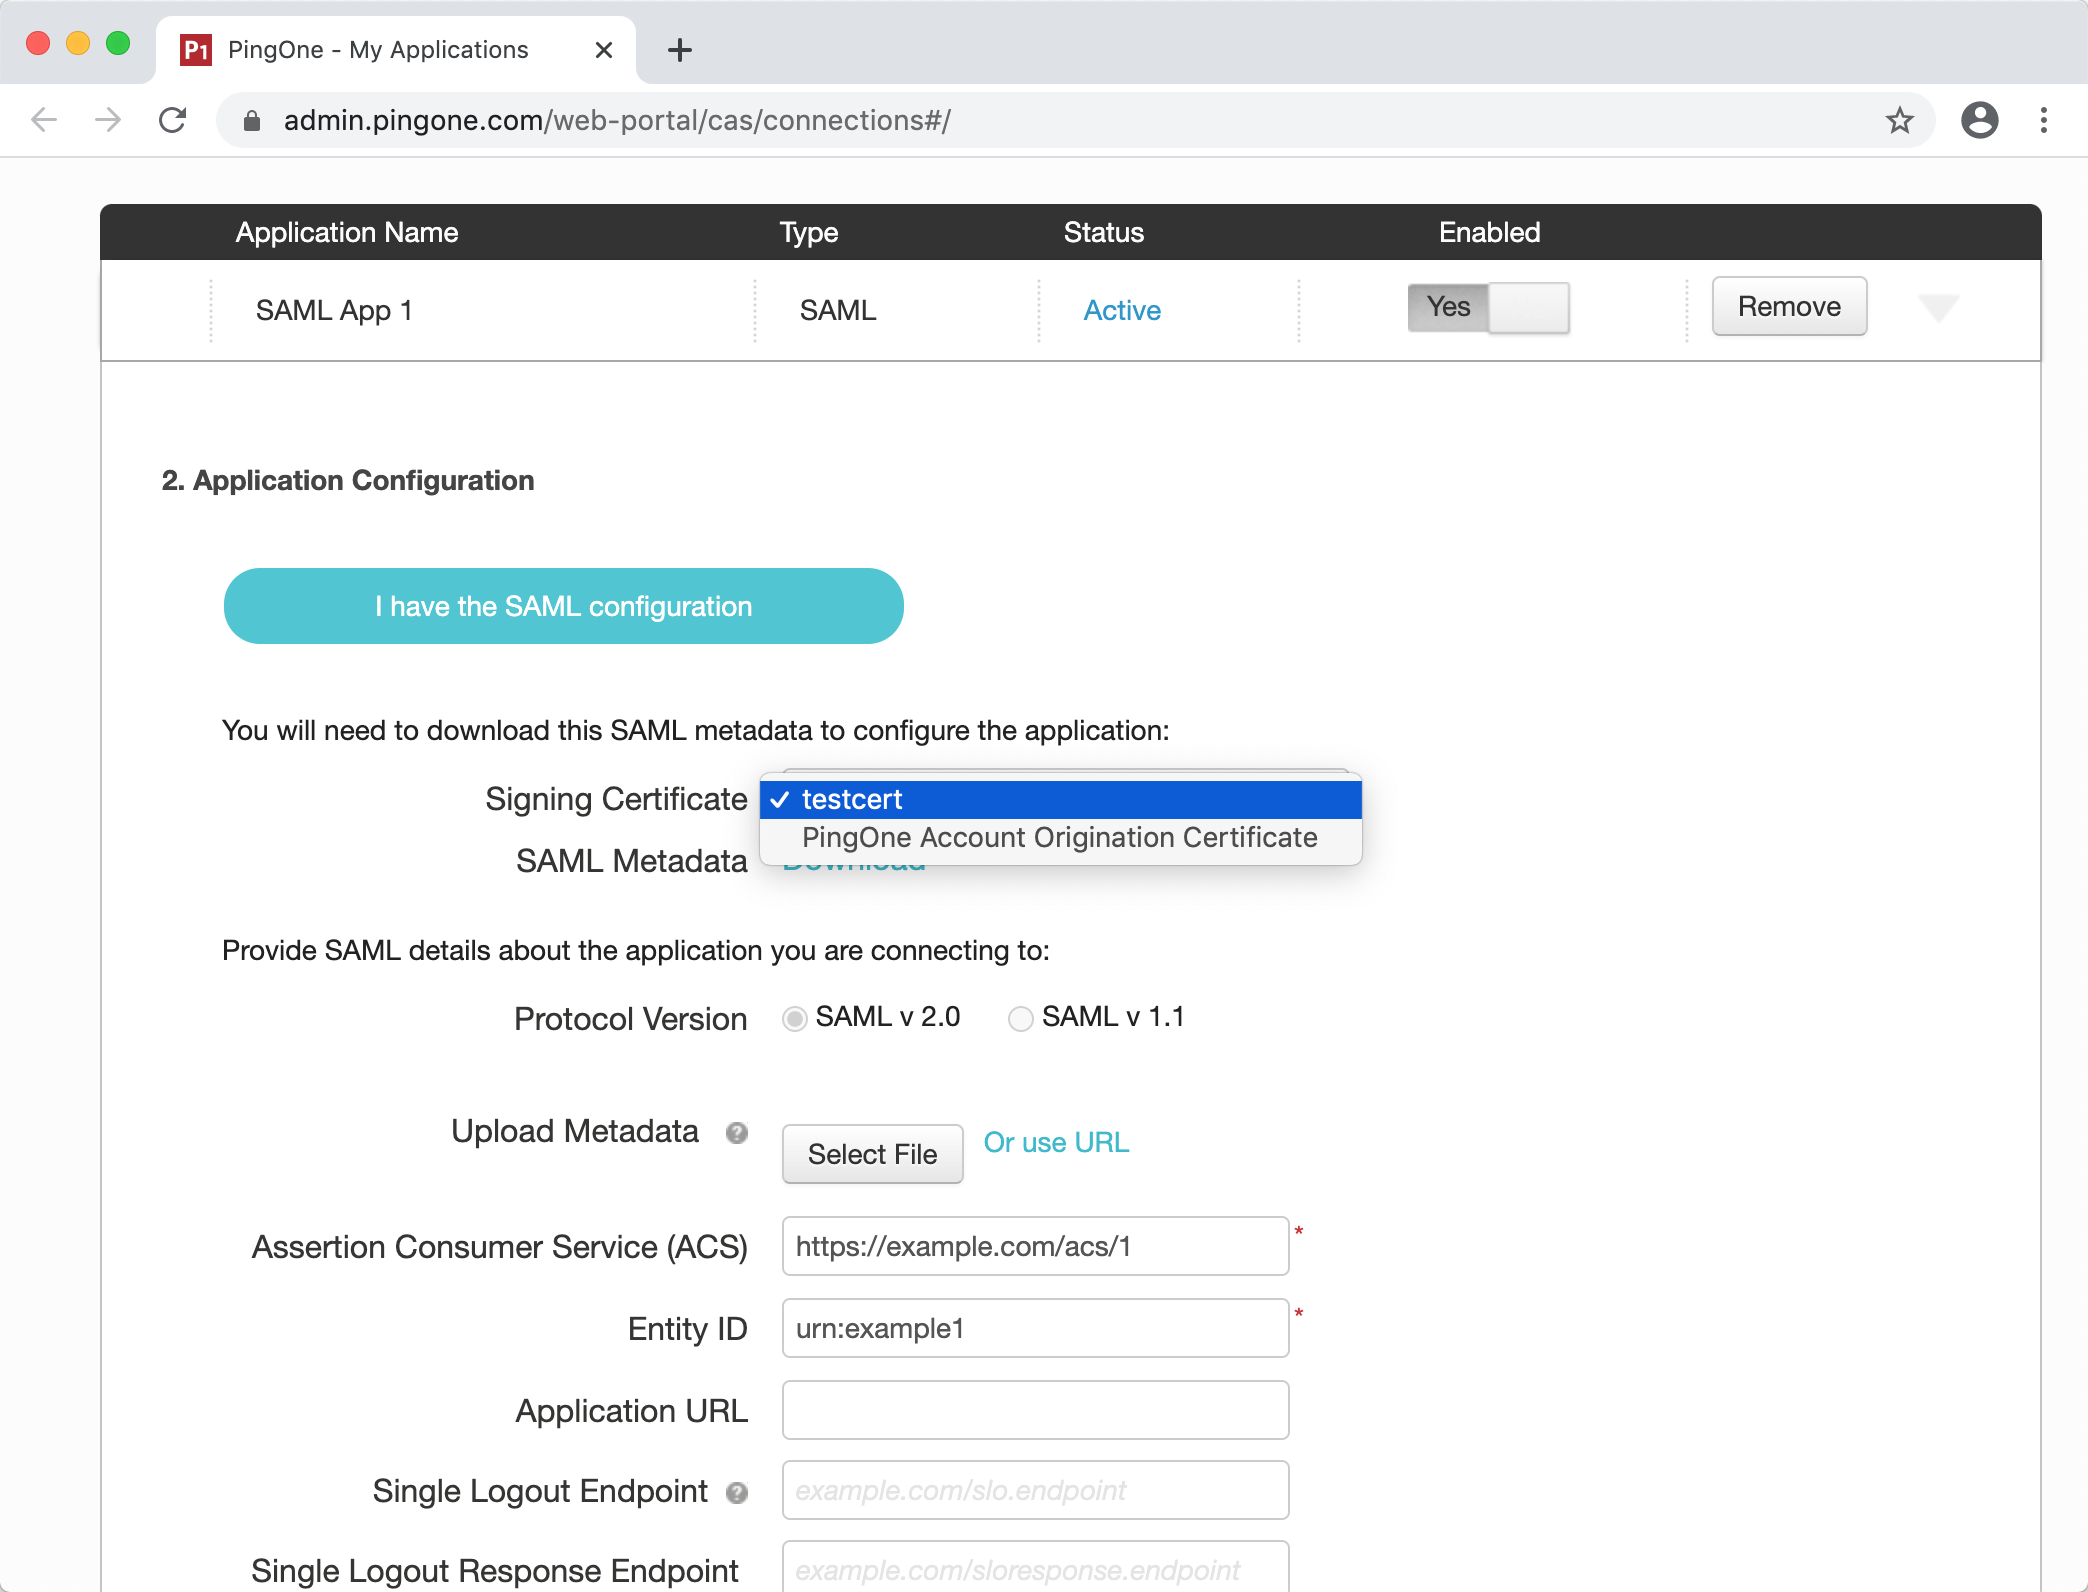This screenshot has width=2088, height=1592.
Task: Choose PingOne Account Origination Certificate option
Action: coord(1060,838)
